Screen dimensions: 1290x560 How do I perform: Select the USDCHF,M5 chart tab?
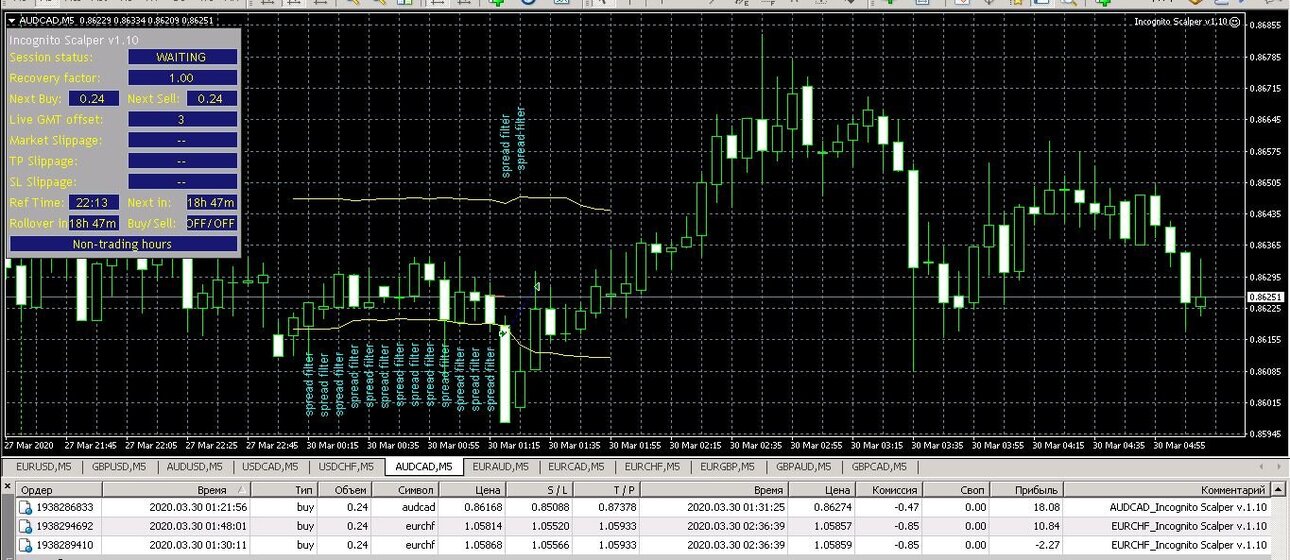click(x=347, y=466)
